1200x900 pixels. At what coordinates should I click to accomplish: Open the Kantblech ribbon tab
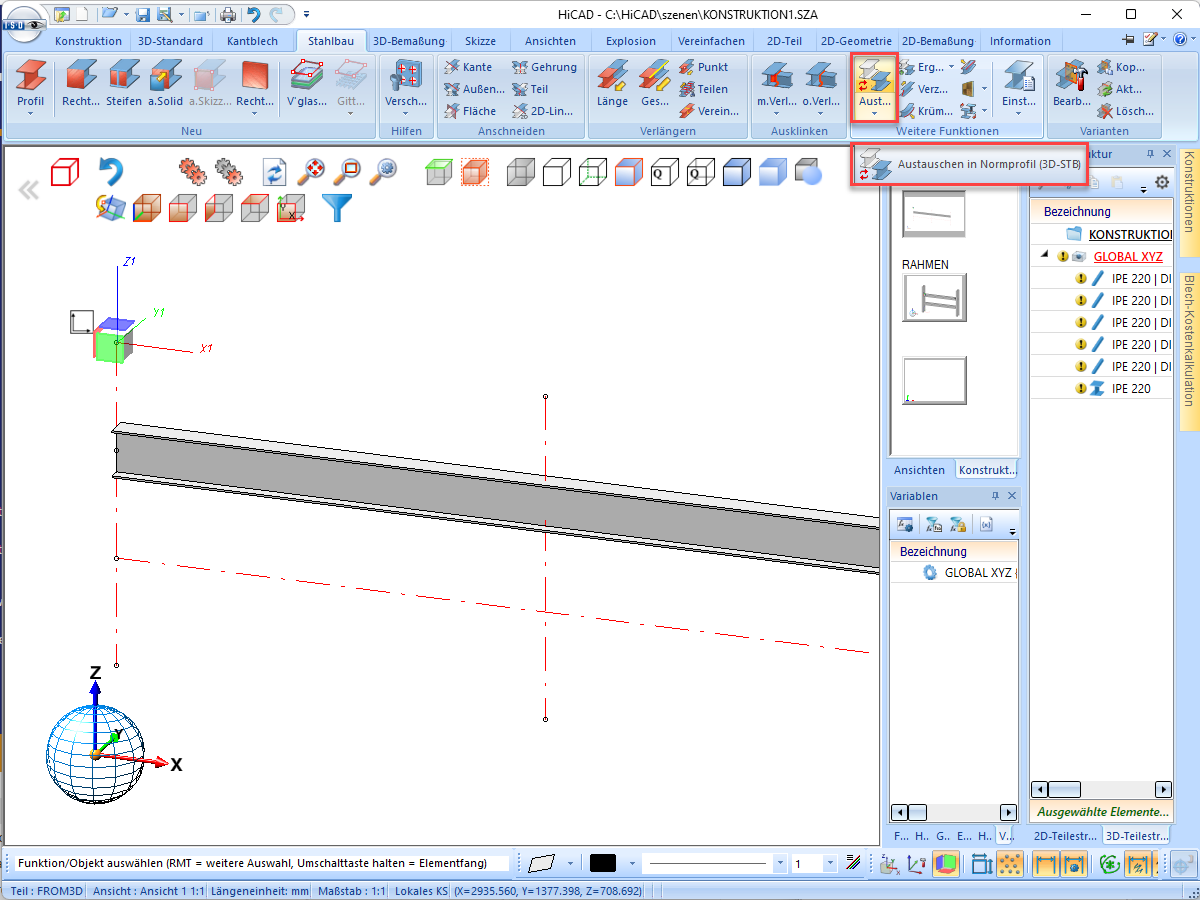pos(252,41)
